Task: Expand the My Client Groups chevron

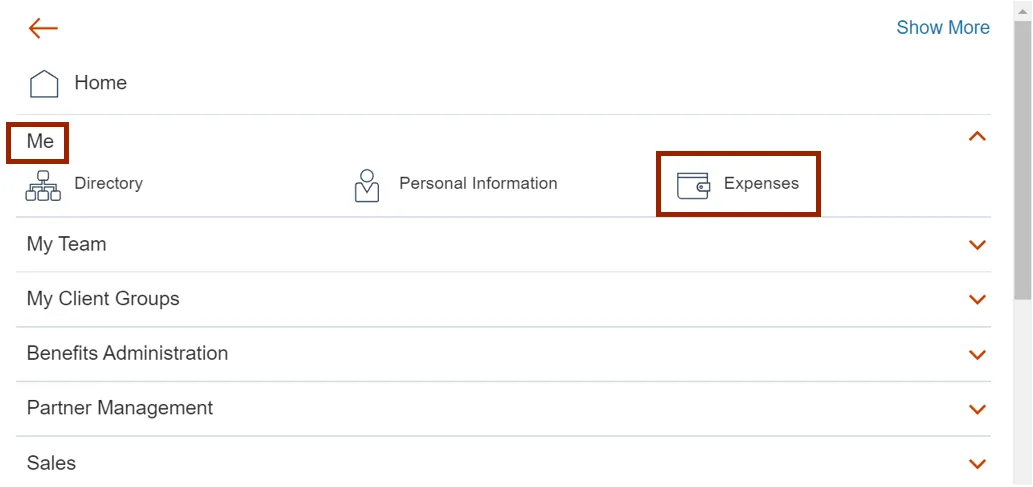Action: 977,300
